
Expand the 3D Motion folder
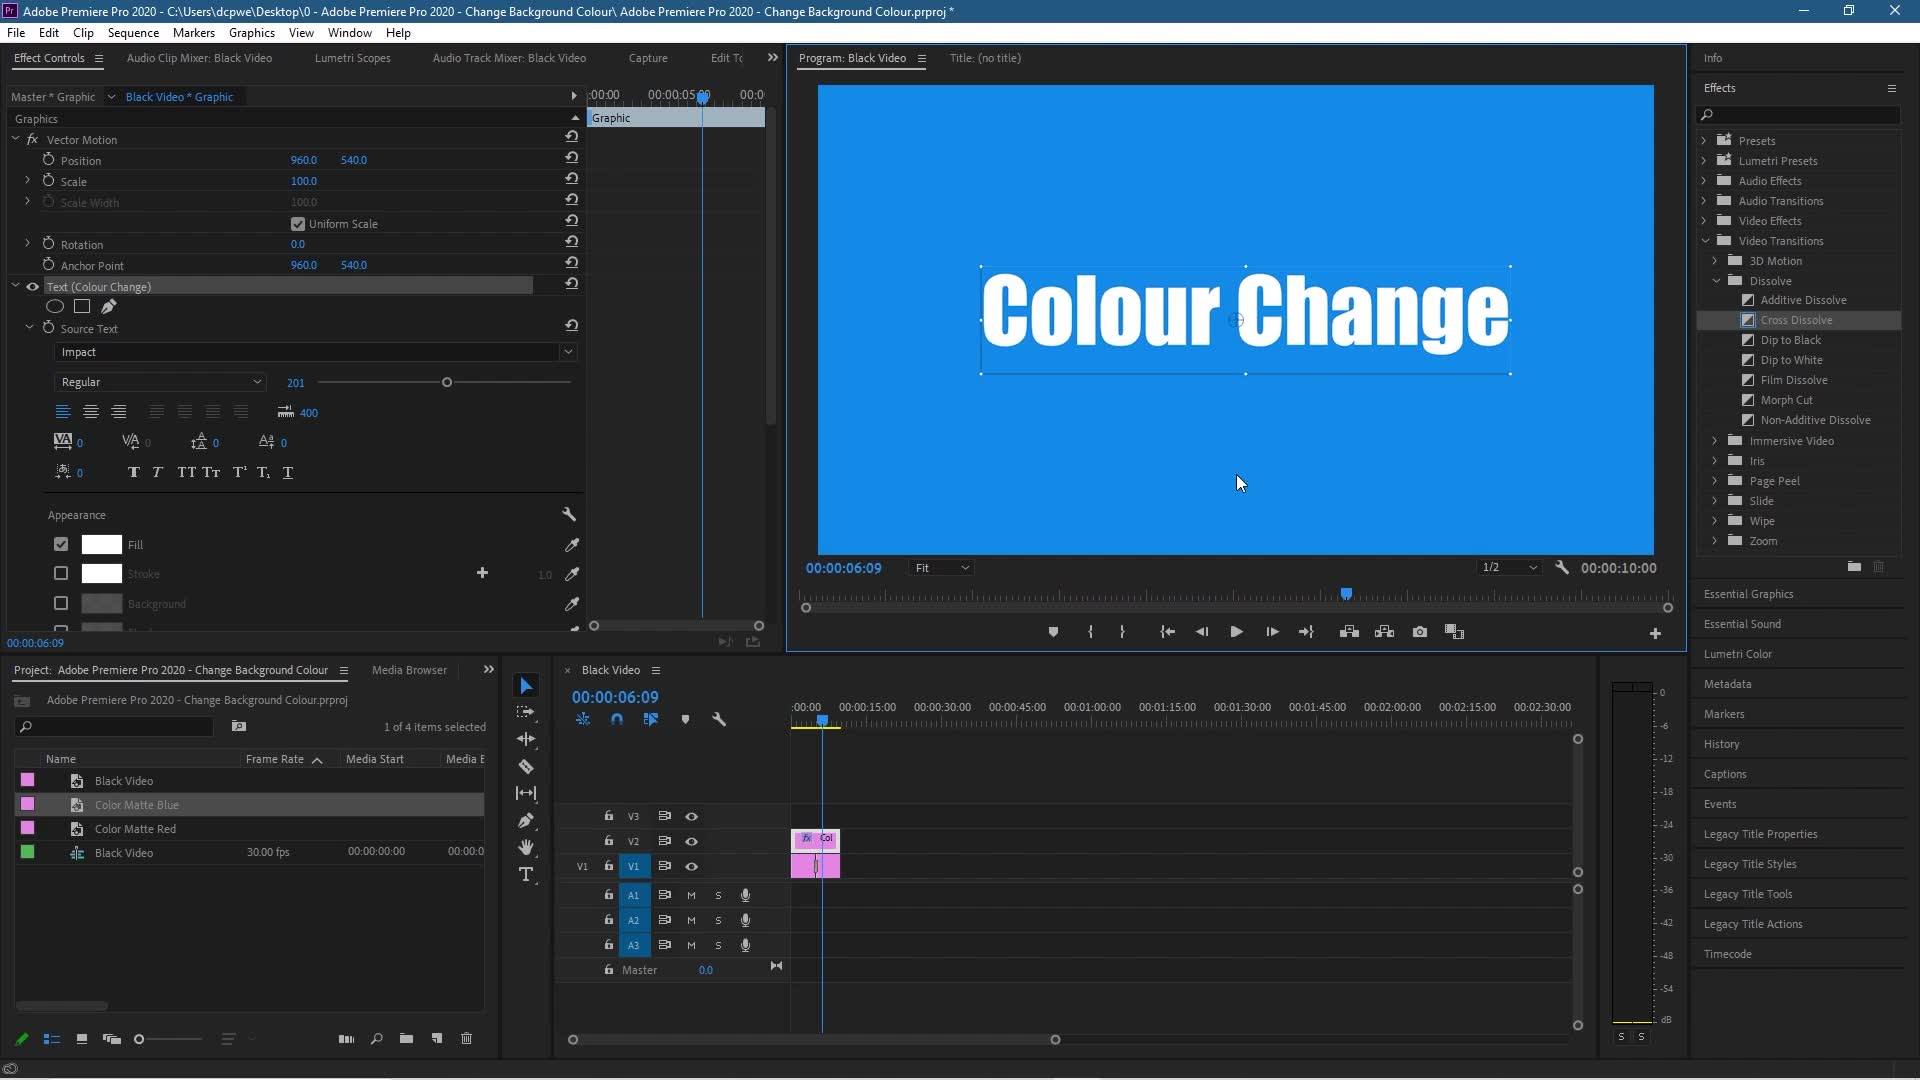[1715, 261]
